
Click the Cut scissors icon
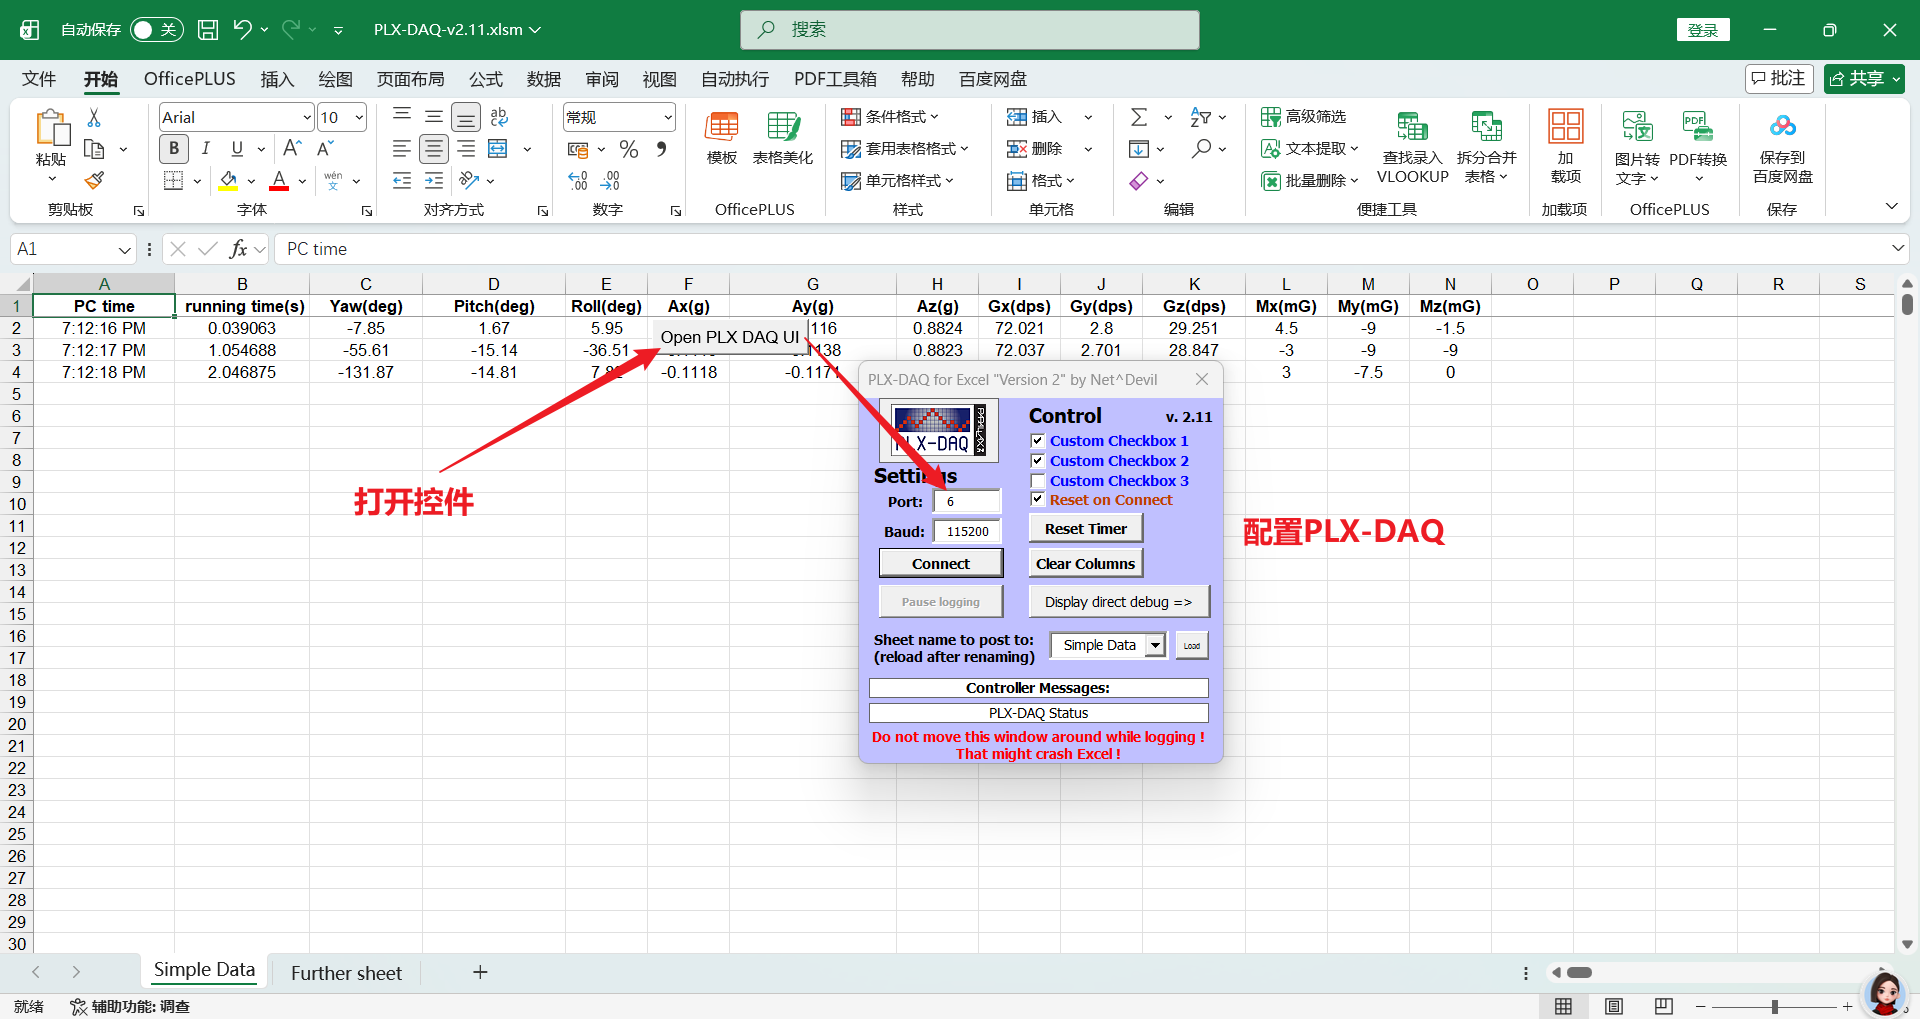94,117
